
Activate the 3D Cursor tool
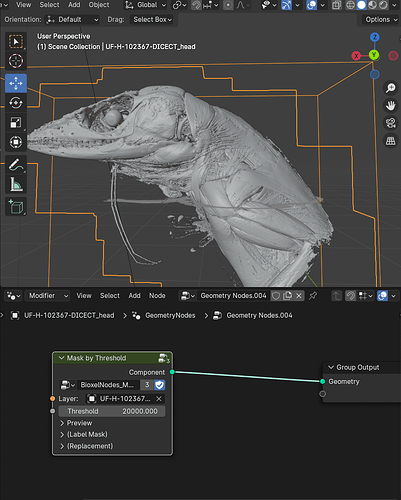(x=16, y=61)
